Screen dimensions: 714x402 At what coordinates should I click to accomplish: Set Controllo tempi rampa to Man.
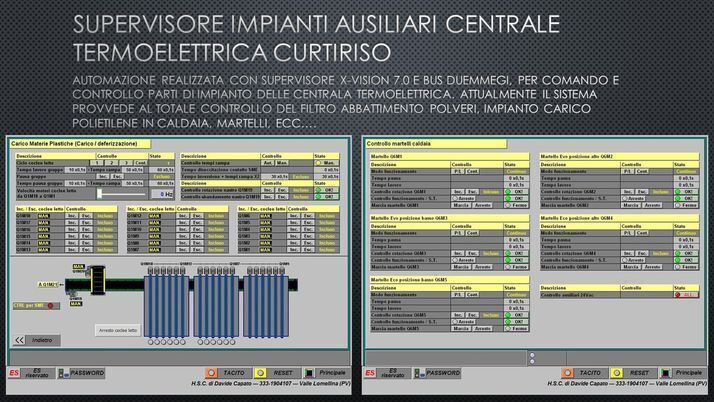coord(282,163)
